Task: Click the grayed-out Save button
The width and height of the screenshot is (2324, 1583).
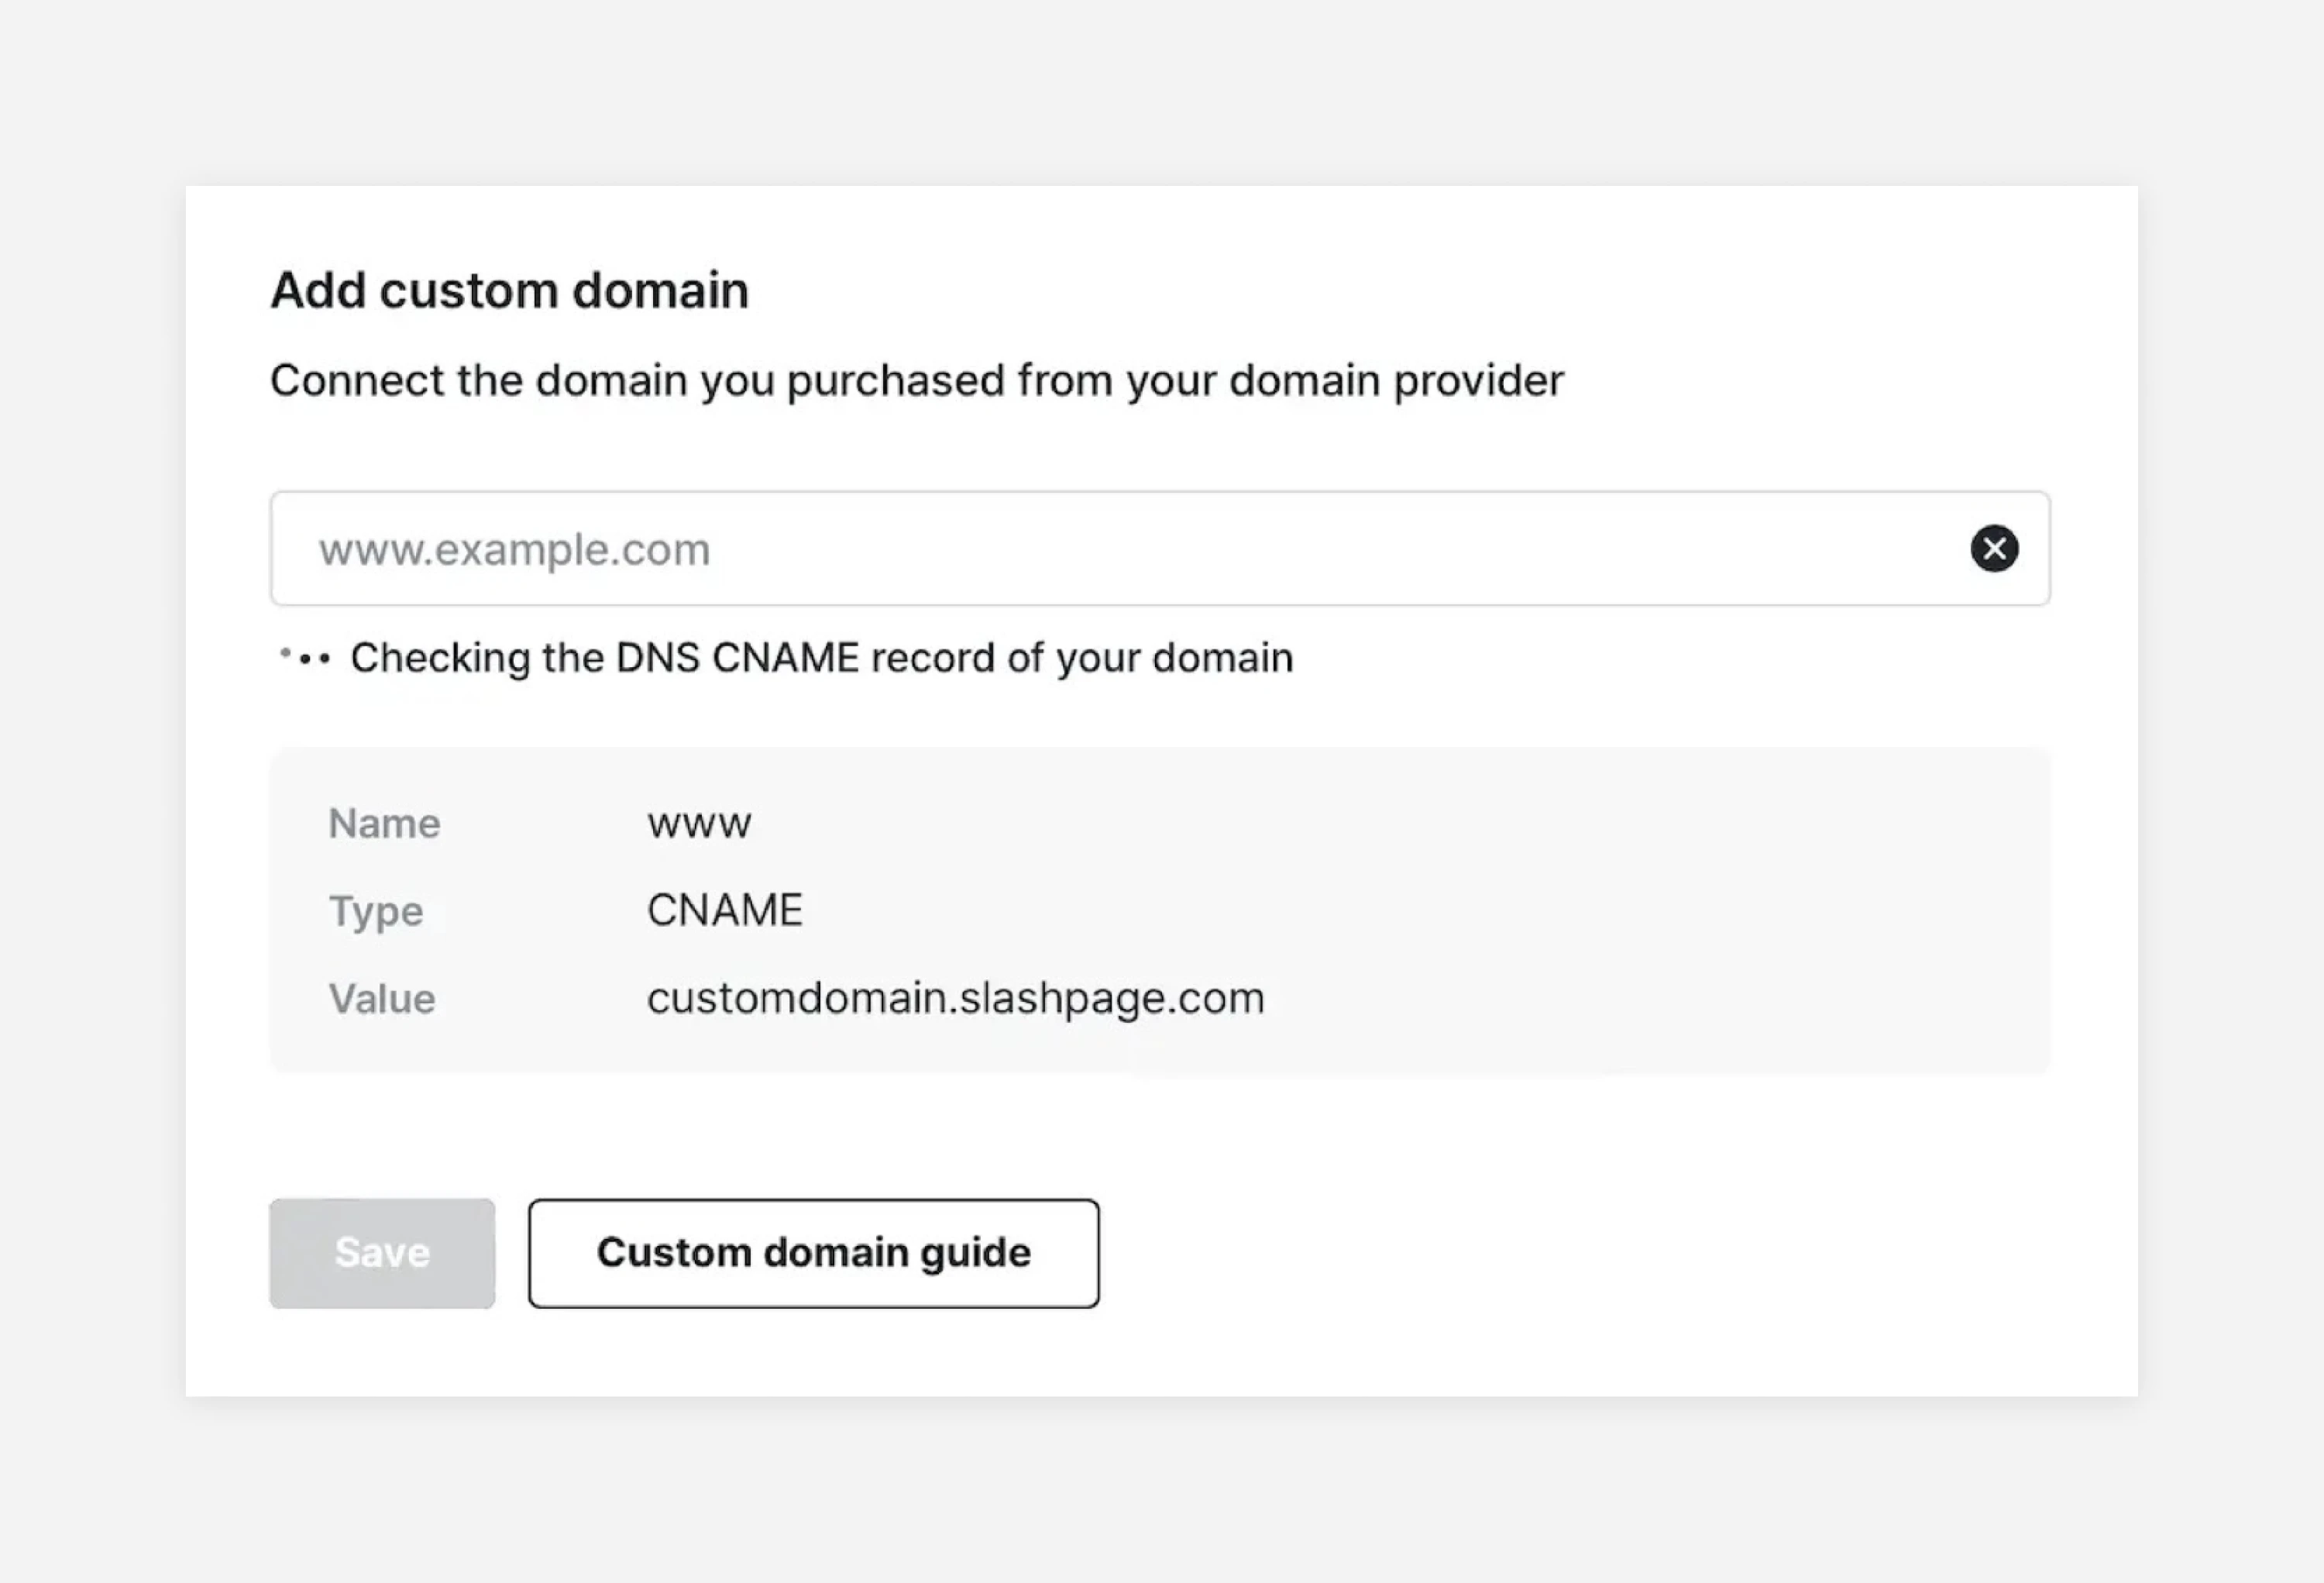Action: pyautogui.click(x=382, y=1253)
